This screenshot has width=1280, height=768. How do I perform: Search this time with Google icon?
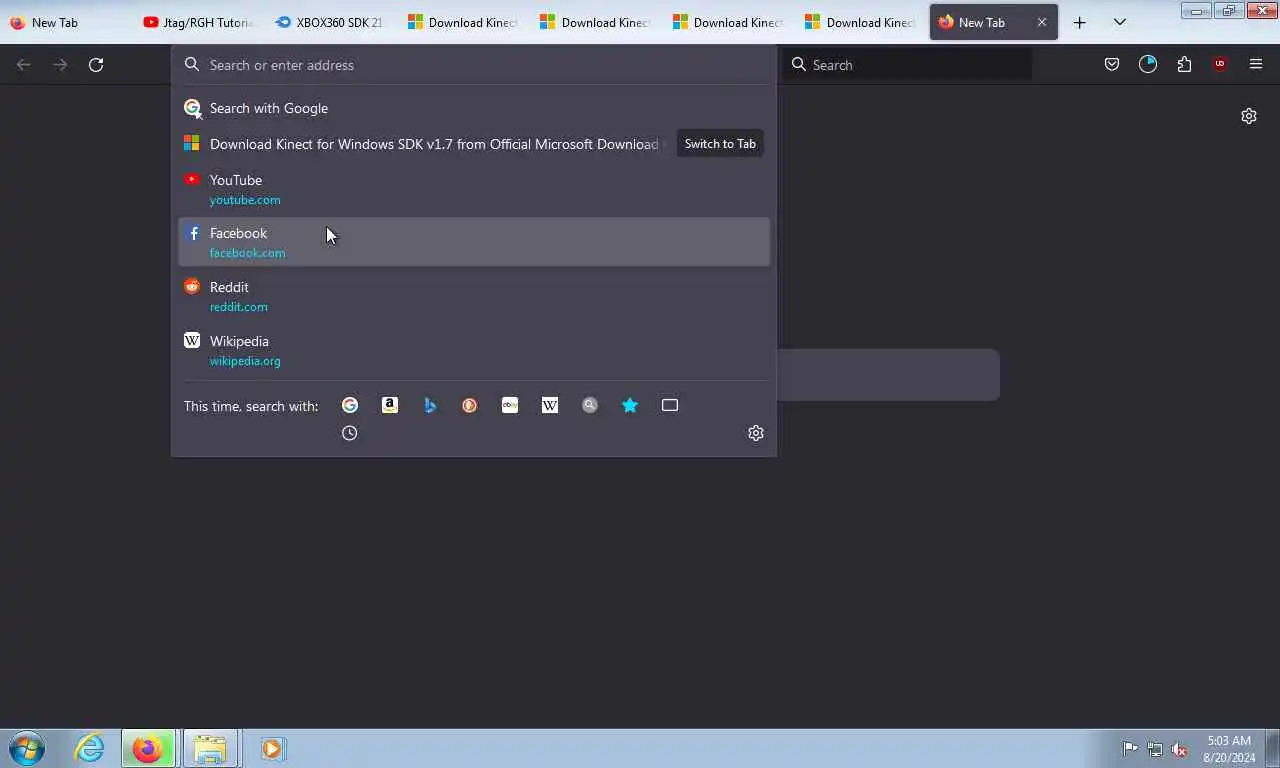pyautogui.click(x=350, y=405)
